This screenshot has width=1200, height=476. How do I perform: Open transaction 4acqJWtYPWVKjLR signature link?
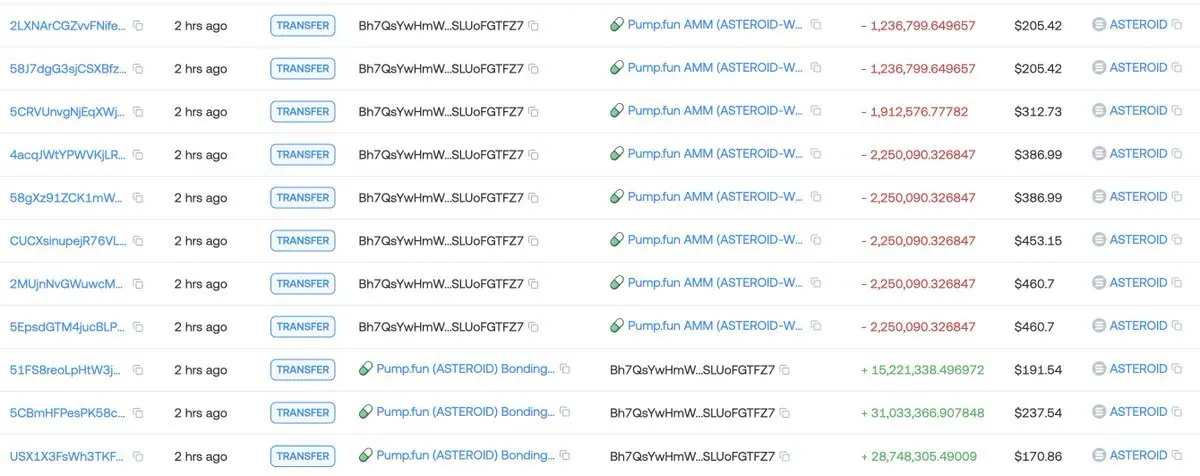point(68,155)
